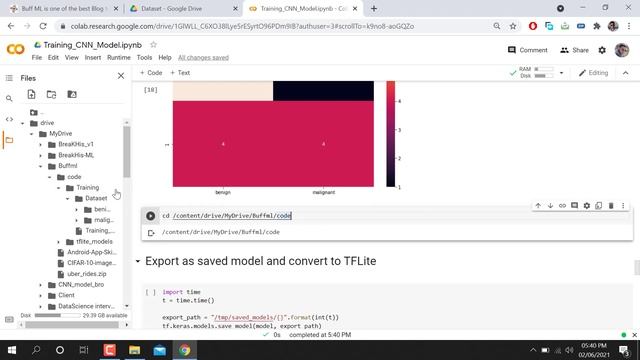Collapse the Dataset folder

(68, 199)
